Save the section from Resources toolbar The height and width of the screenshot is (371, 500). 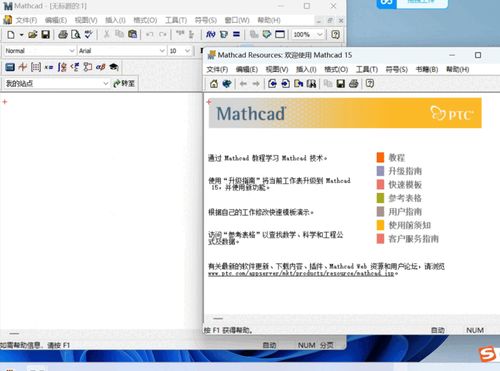tap(340, 84)
